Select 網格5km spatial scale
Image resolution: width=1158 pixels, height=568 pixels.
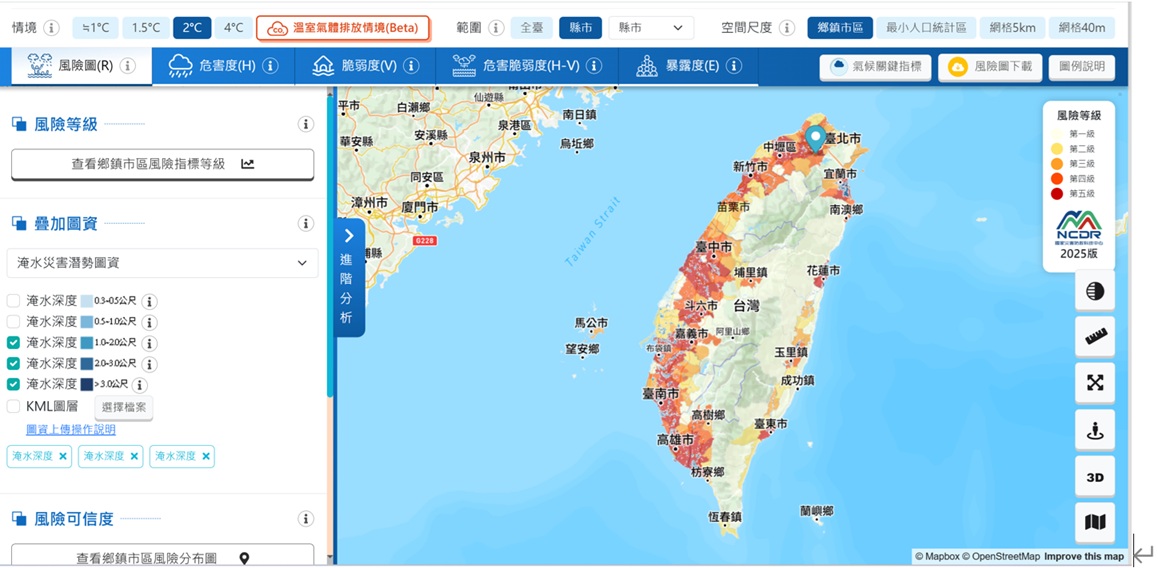(x=1013, y=28)
